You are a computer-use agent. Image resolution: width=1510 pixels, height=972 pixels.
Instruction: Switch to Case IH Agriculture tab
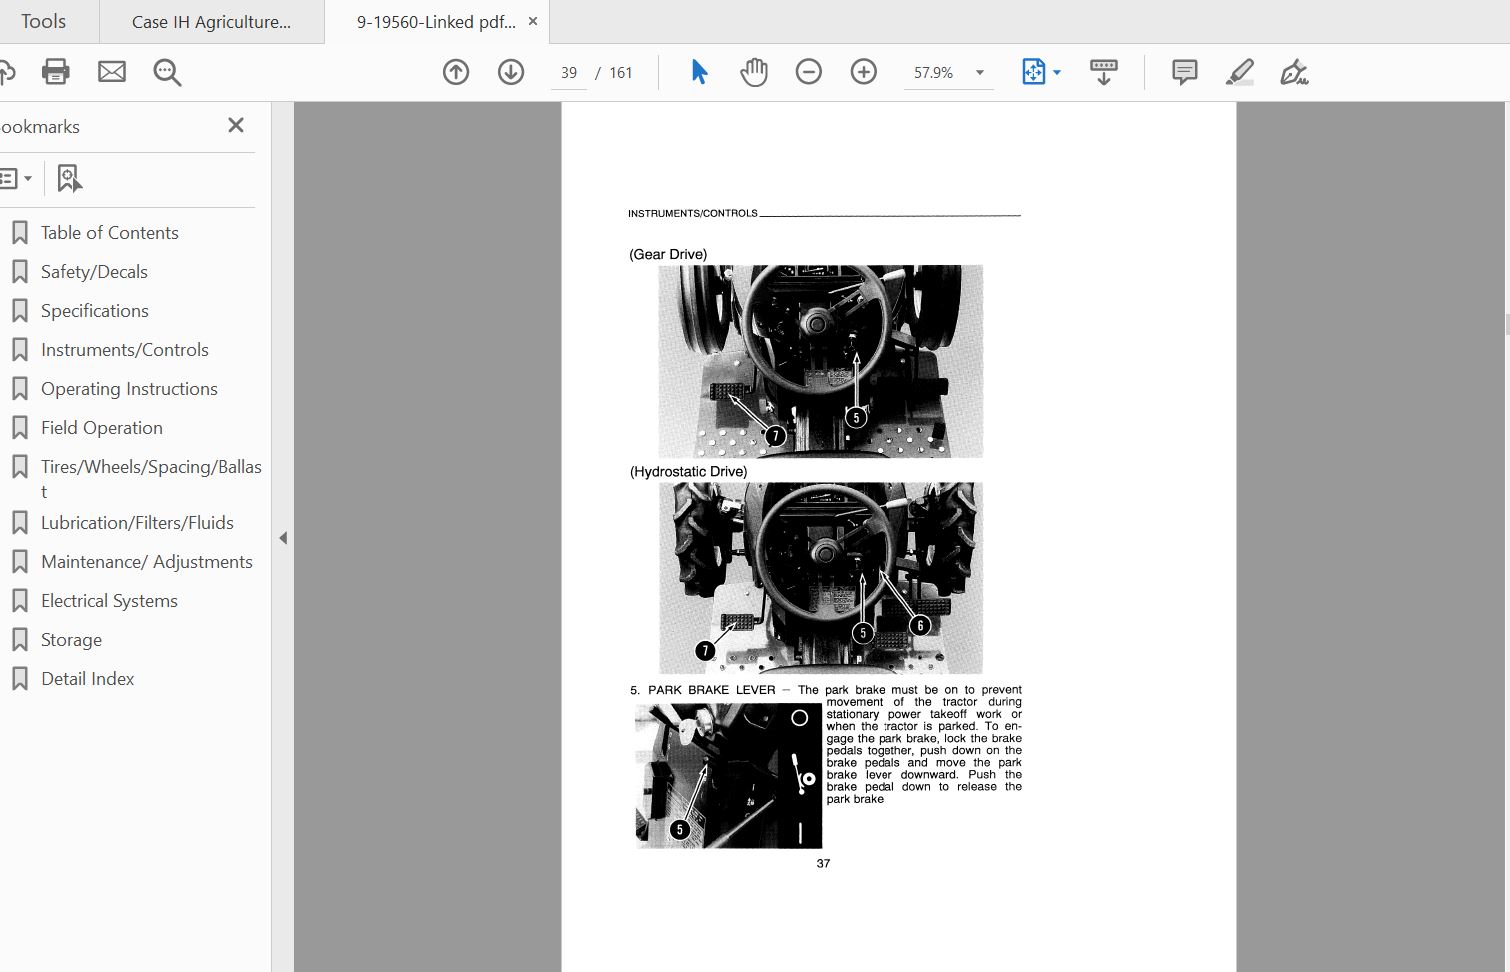tap(212, 21)
